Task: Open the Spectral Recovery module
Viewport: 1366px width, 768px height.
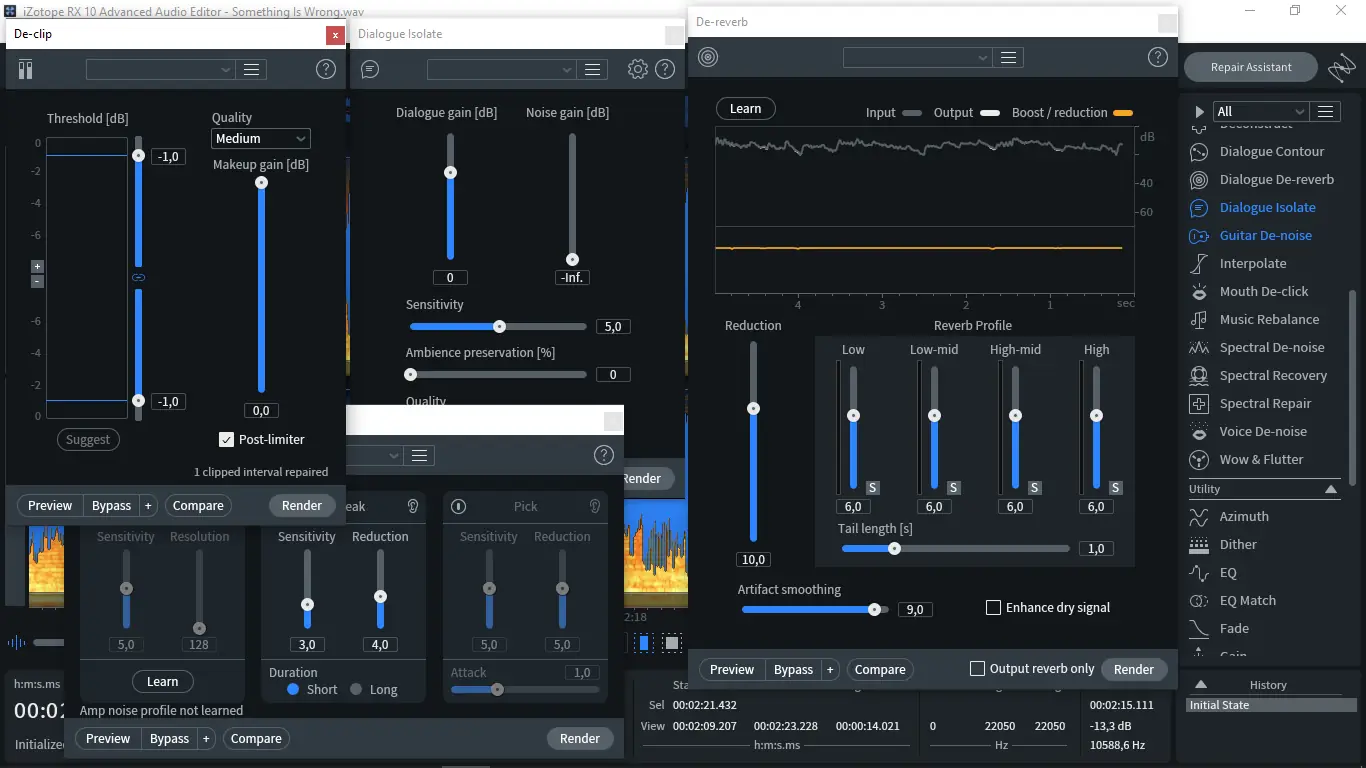Action: click(x=1274, y=376)
